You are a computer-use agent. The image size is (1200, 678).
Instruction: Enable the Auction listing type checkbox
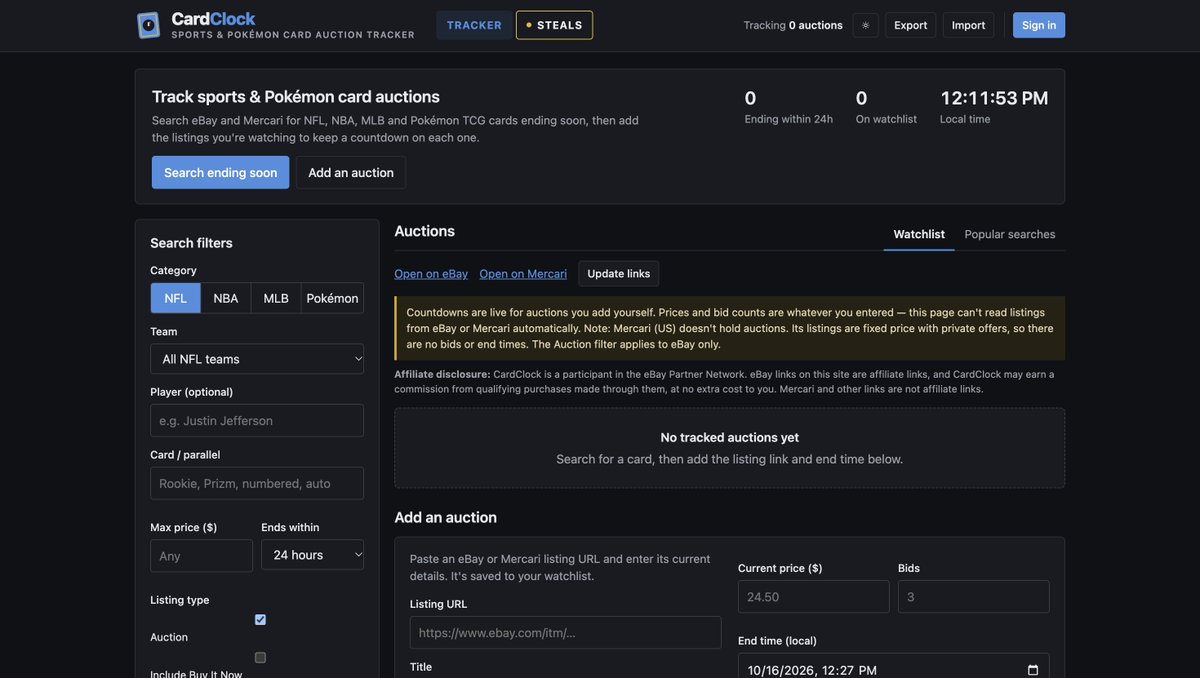coord(260,620)
